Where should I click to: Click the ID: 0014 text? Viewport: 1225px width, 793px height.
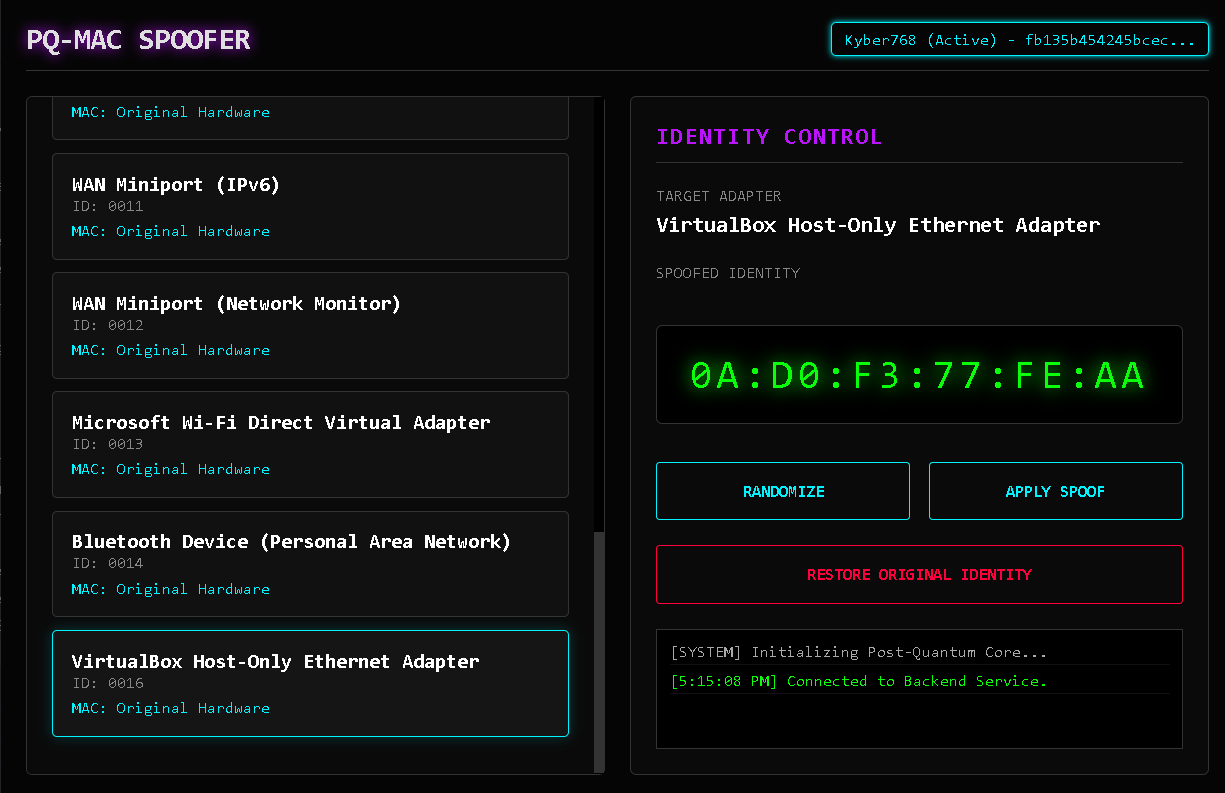pos(107,563)
